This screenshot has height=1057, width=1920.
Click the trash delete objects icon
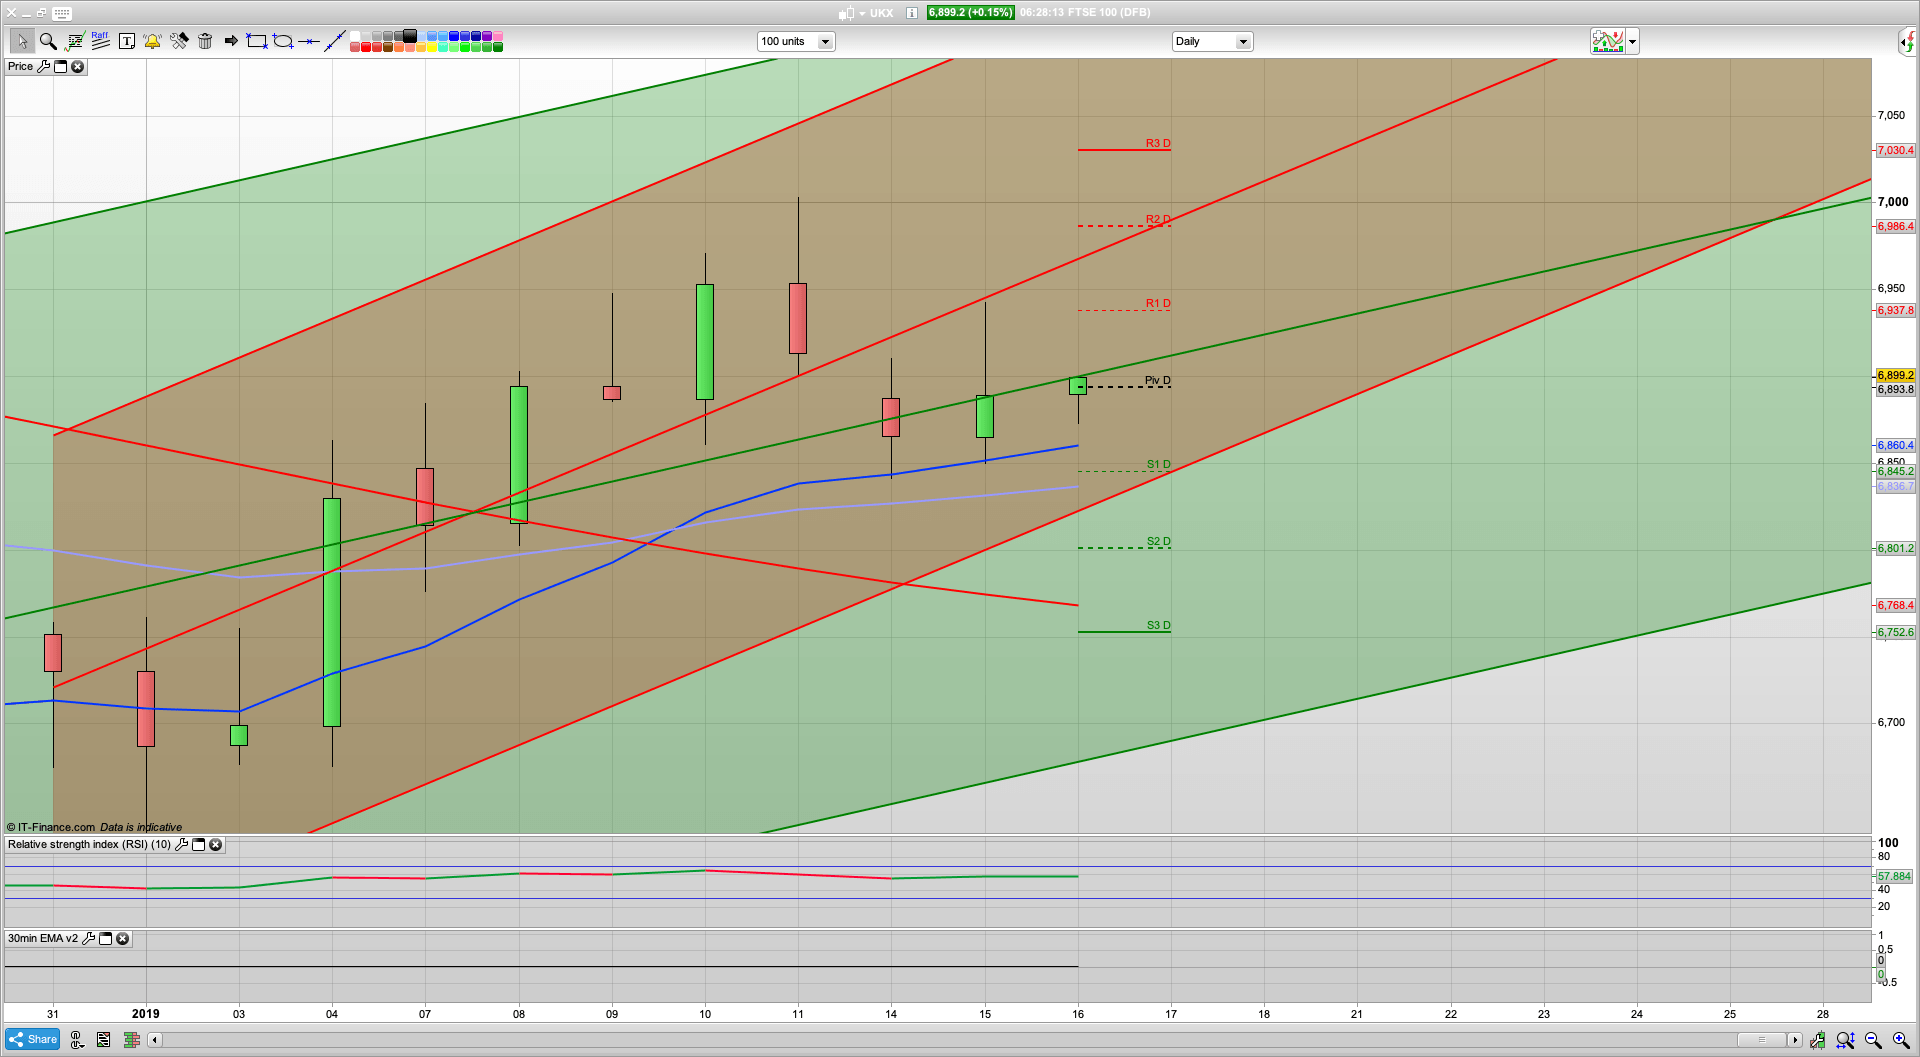205,41
